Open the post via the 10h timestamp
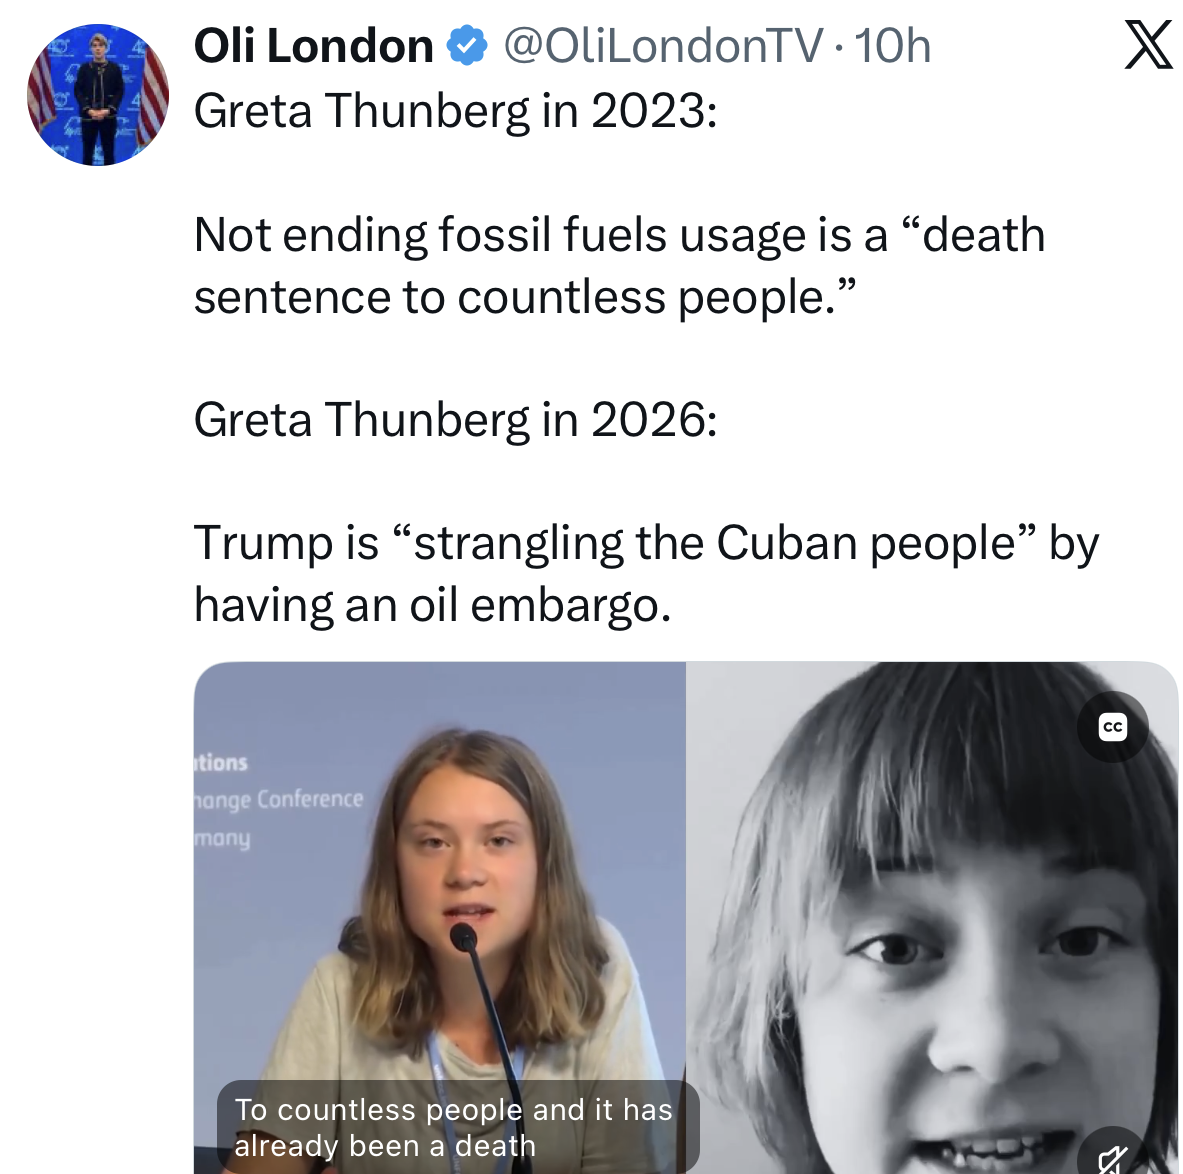The image size is (1183, 1174). [x=892, y=46]
